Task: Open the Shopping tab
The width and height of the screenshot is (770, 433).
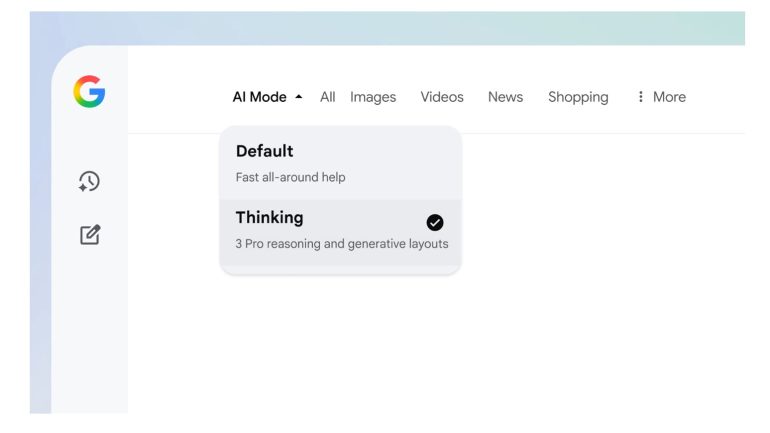Action: [x=578, y=97]
